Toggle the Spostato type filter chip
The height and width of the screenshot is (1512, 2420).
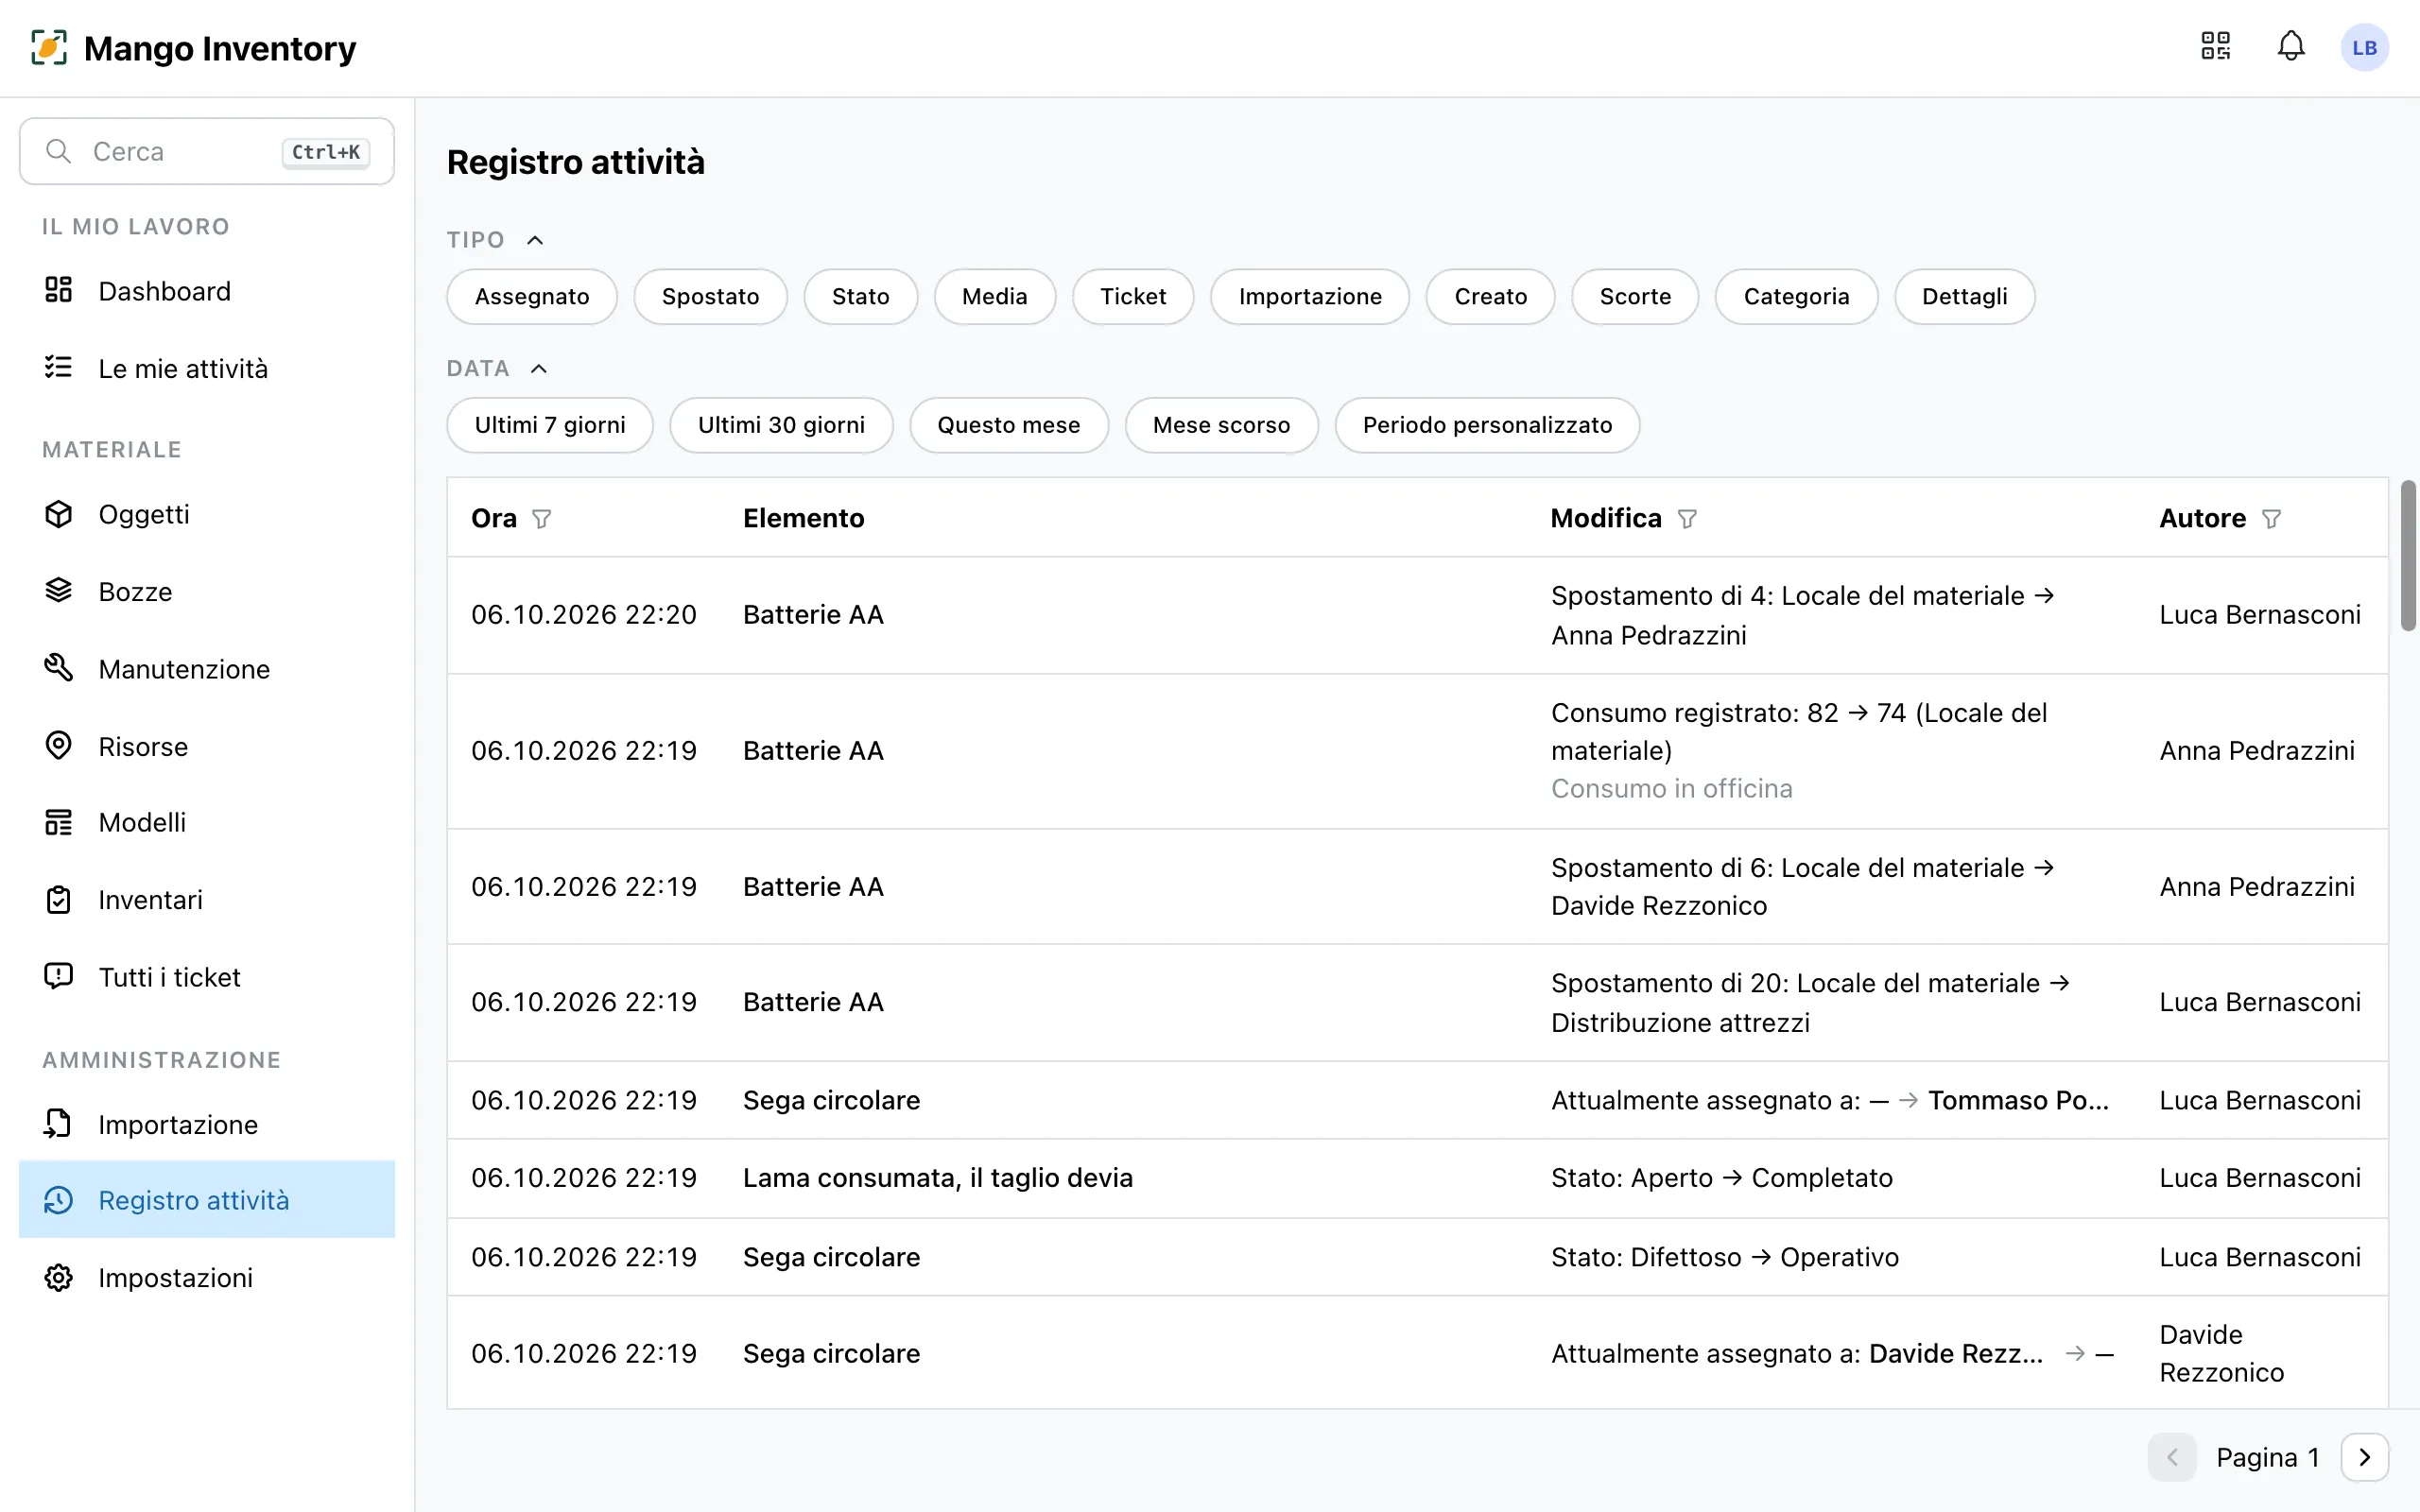pos(710,297)
